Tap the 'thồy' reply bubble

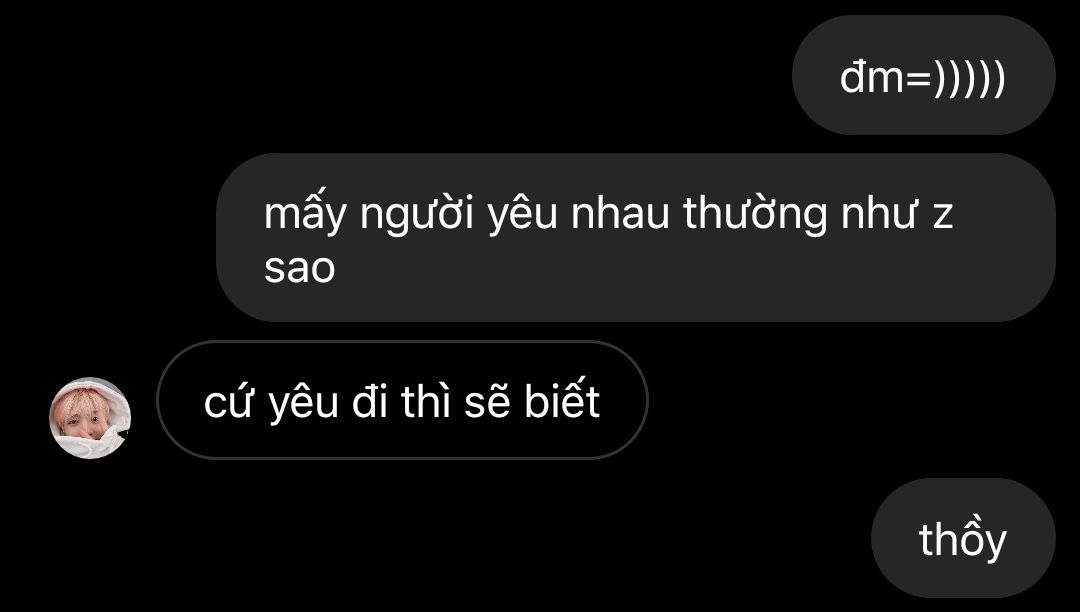point(963,538)
